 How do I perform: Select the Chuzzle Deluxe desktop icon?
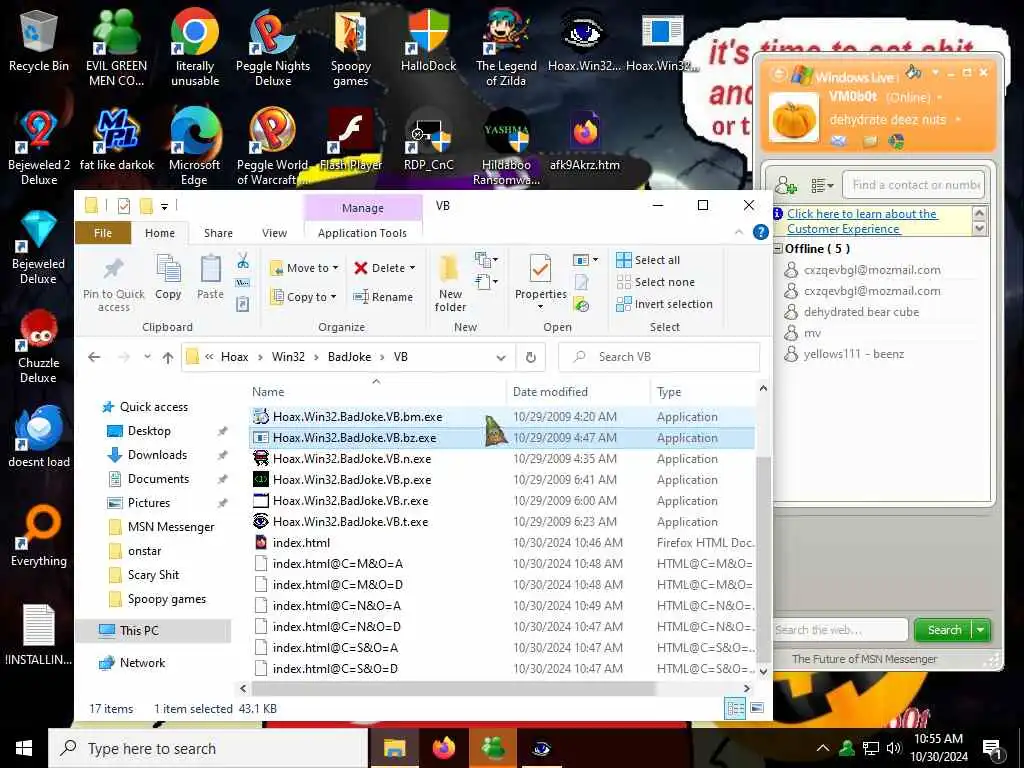(39, 346)
